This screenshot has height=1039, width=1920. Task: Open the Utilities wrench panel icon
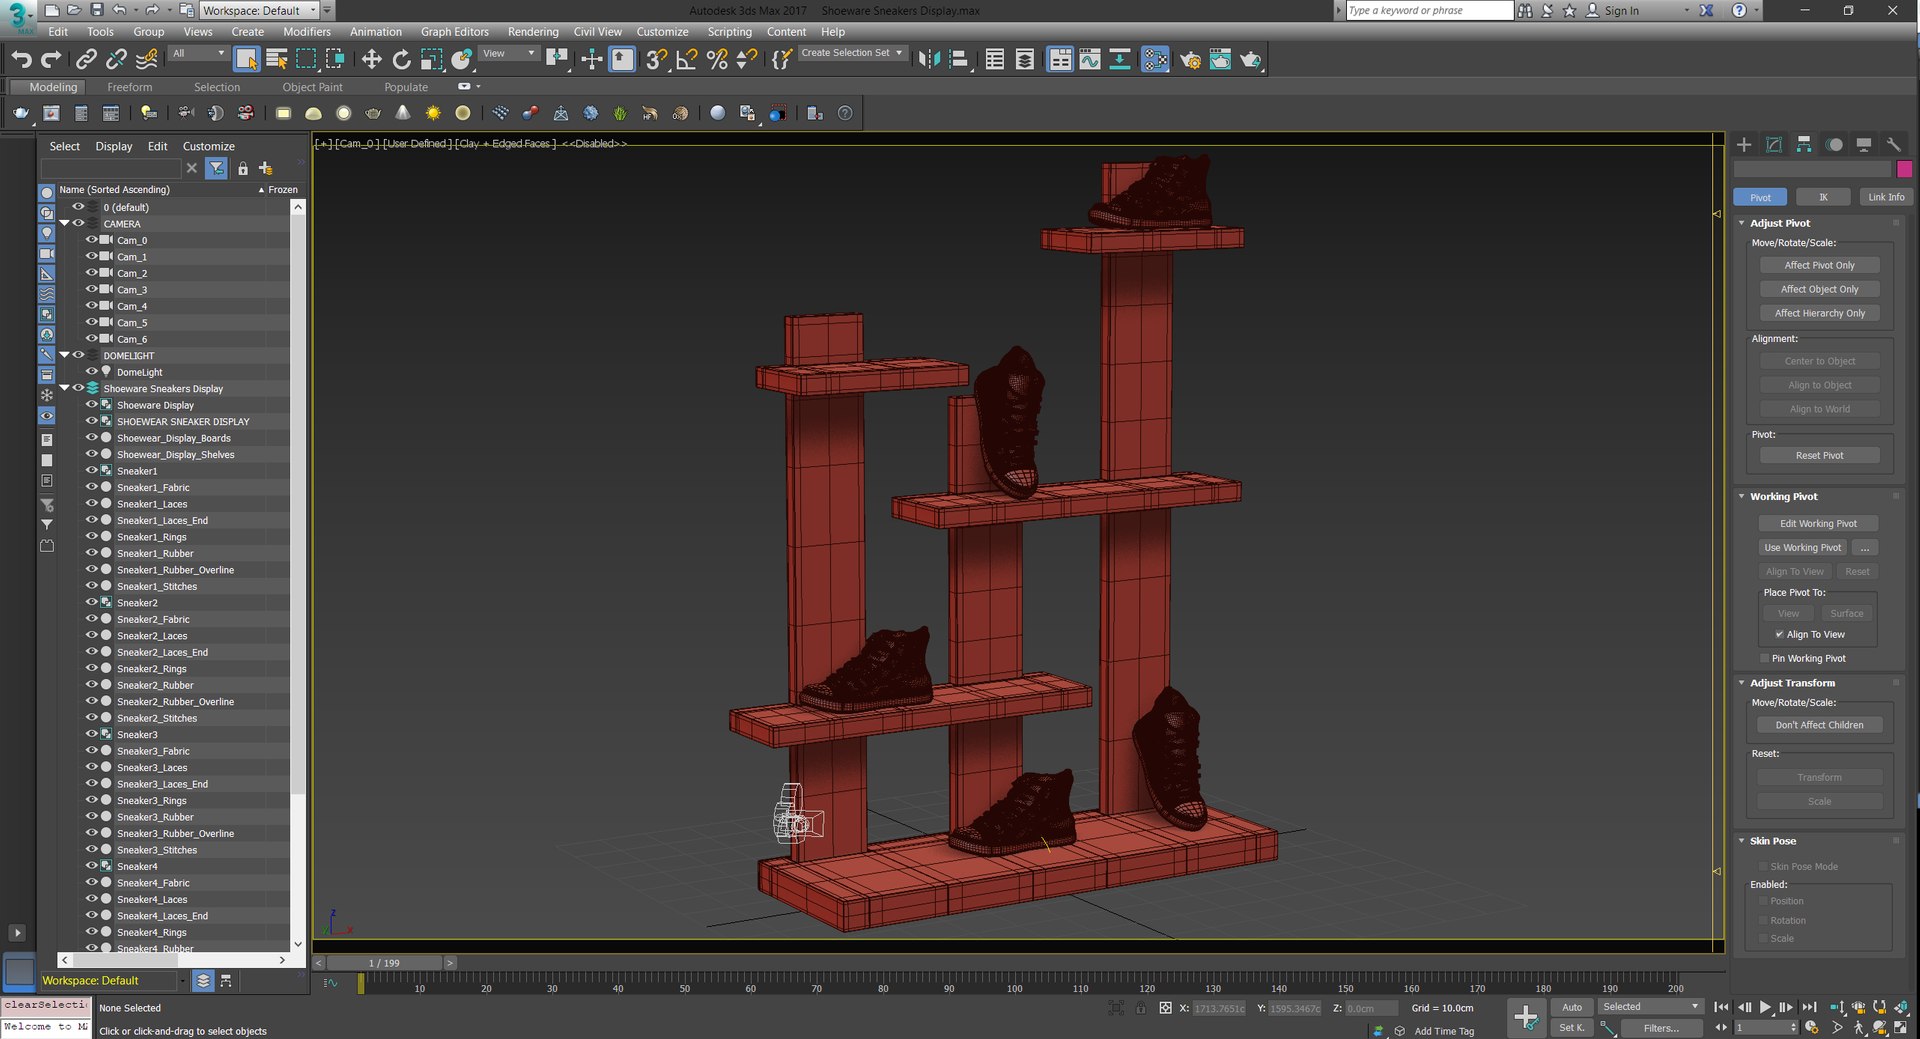(1893, 144)
